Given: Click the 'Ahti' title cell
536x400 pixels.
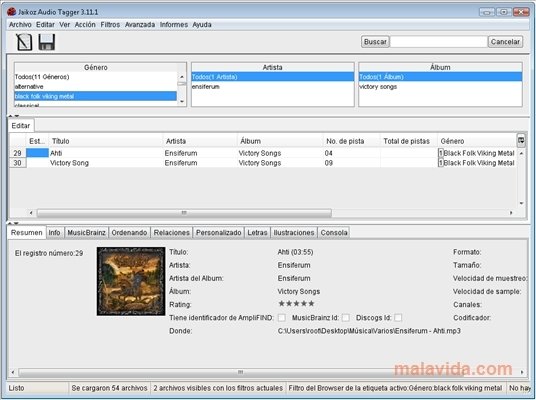Looking at the screenshot, I should (x=106, y=153).
